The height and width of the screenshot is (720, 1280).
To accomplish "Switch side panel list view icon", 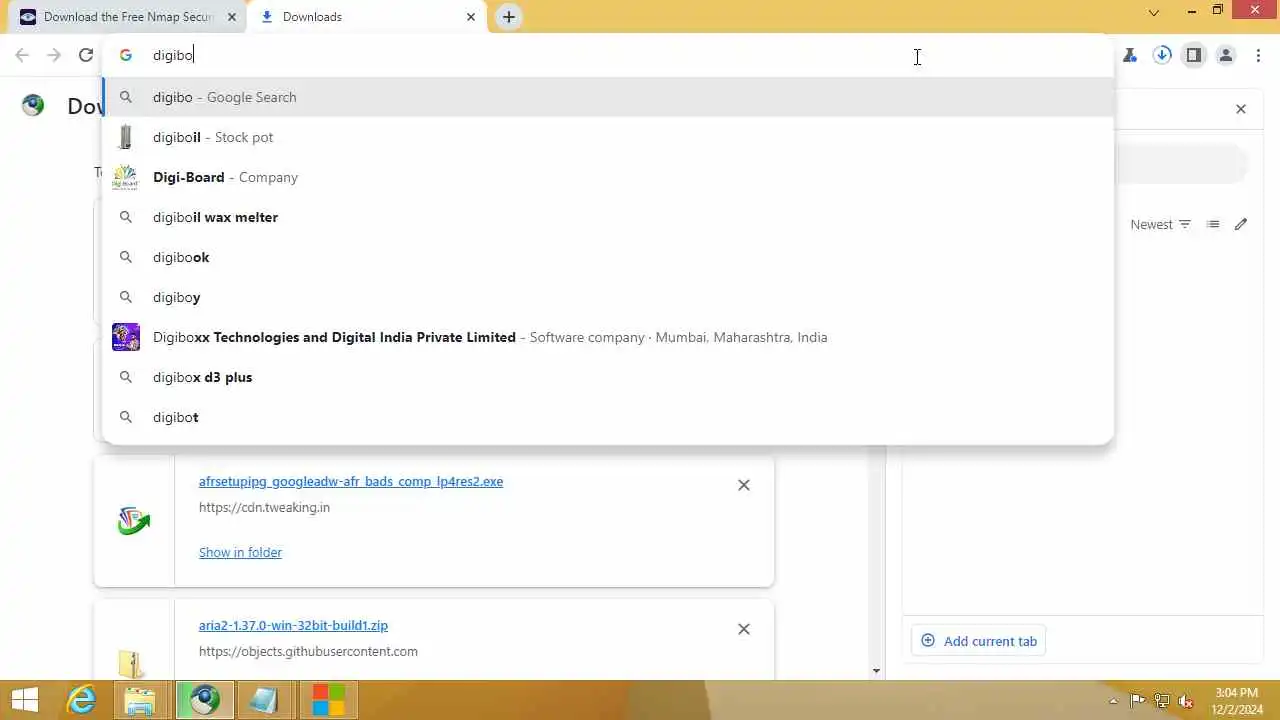I will click(x=1213, y=224).
